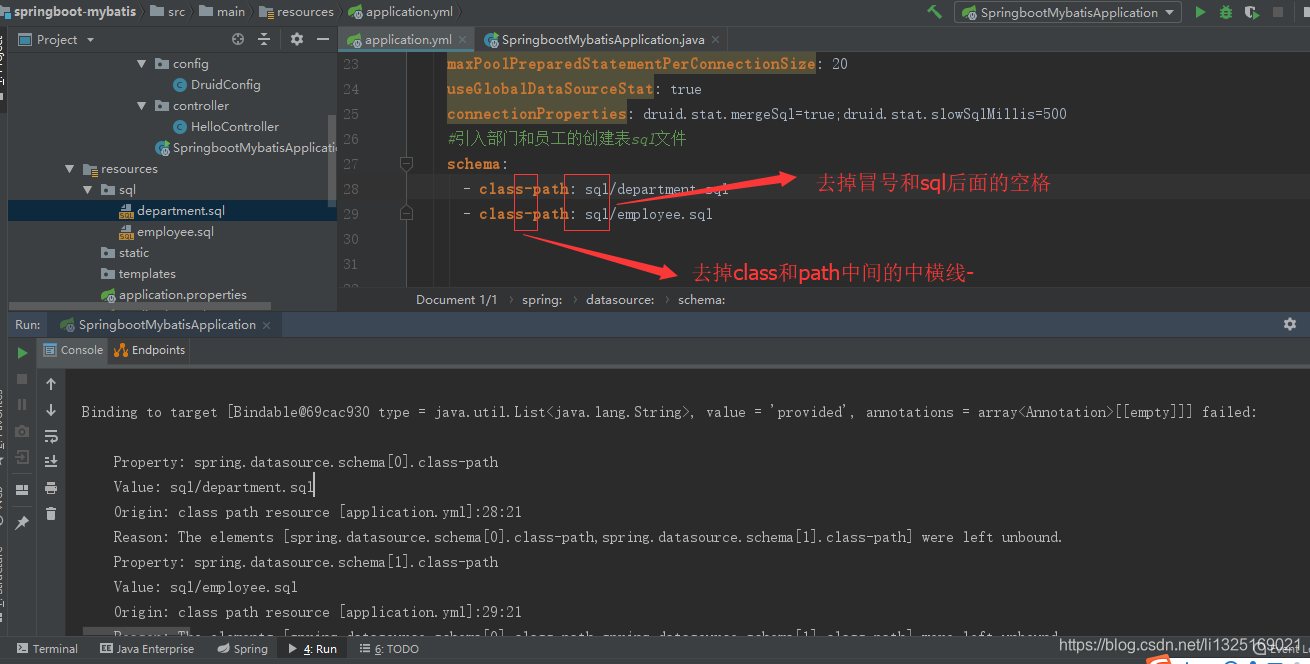The width and height of the screenshot is (1310, 664).
Task: Build project with the hammer icon
Action: tap(934, 12)
